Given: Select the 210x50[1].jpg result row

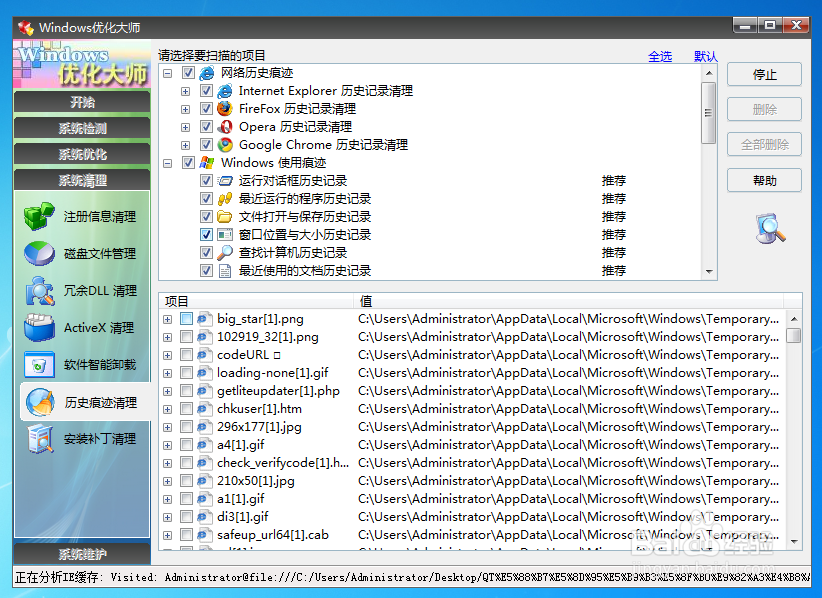Looking at the screenshot, I should pos(471,481).
